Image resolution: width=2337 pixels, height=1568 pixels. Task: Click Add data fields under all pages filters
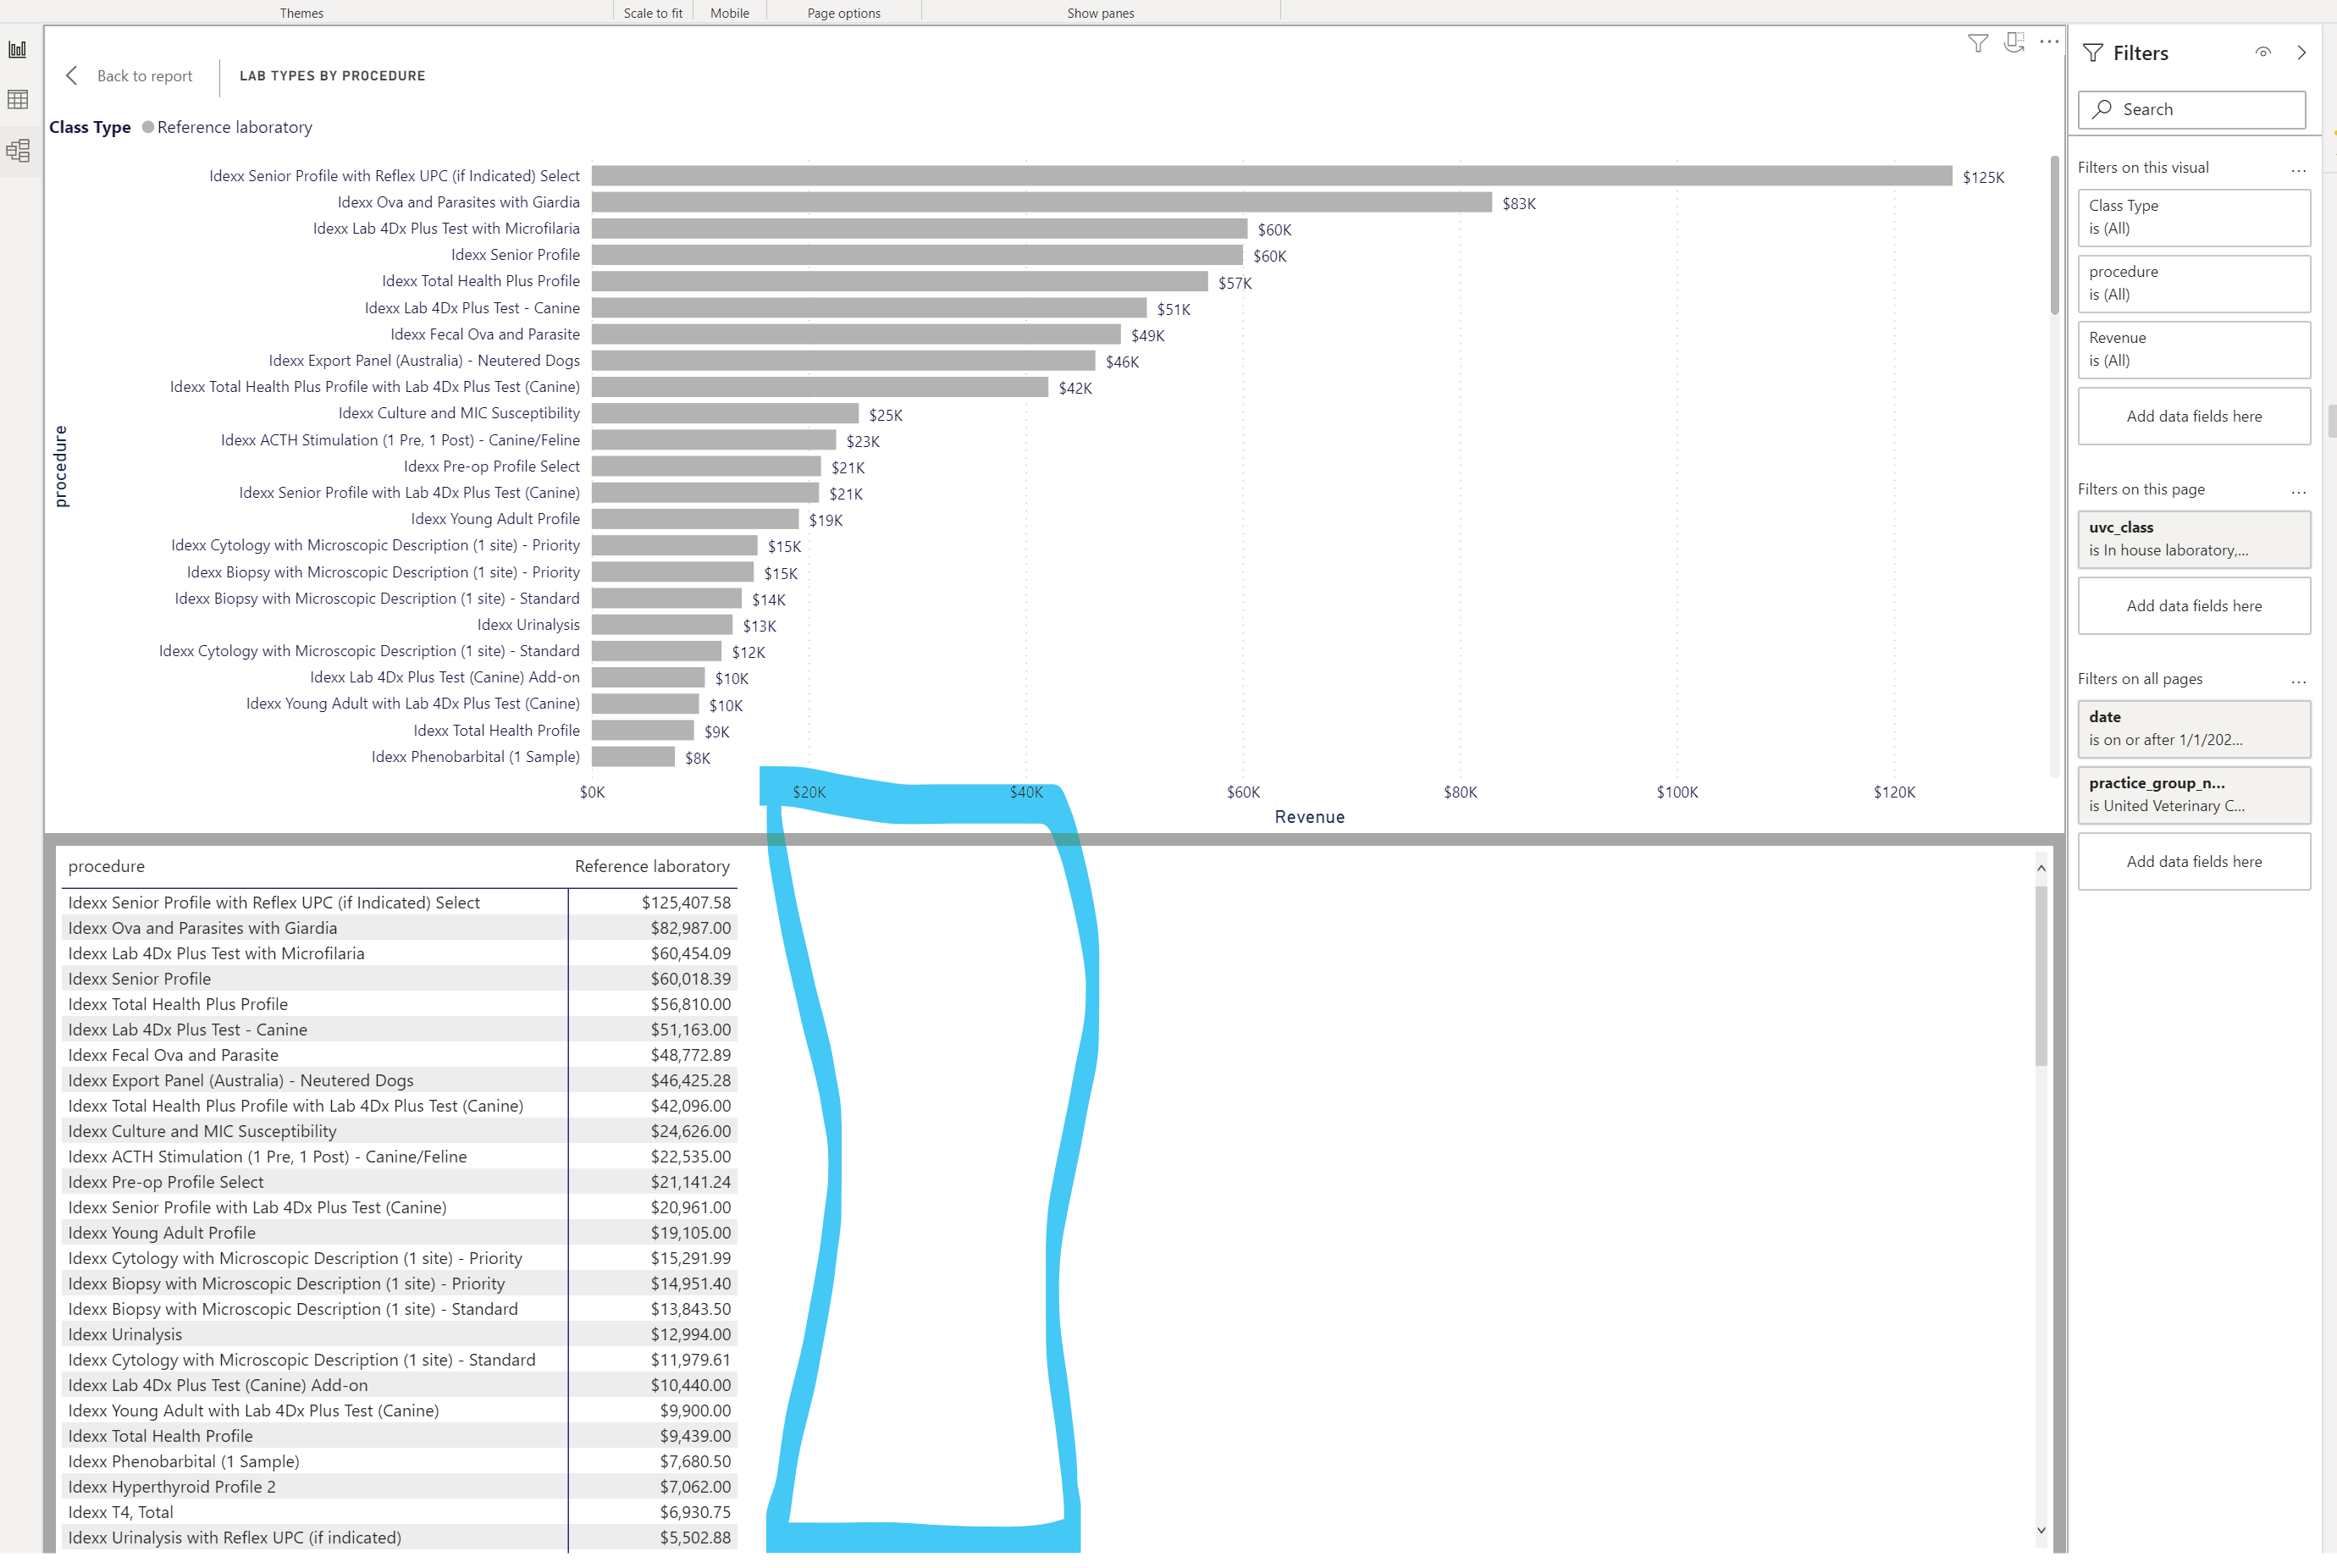tap(2194, 862)
